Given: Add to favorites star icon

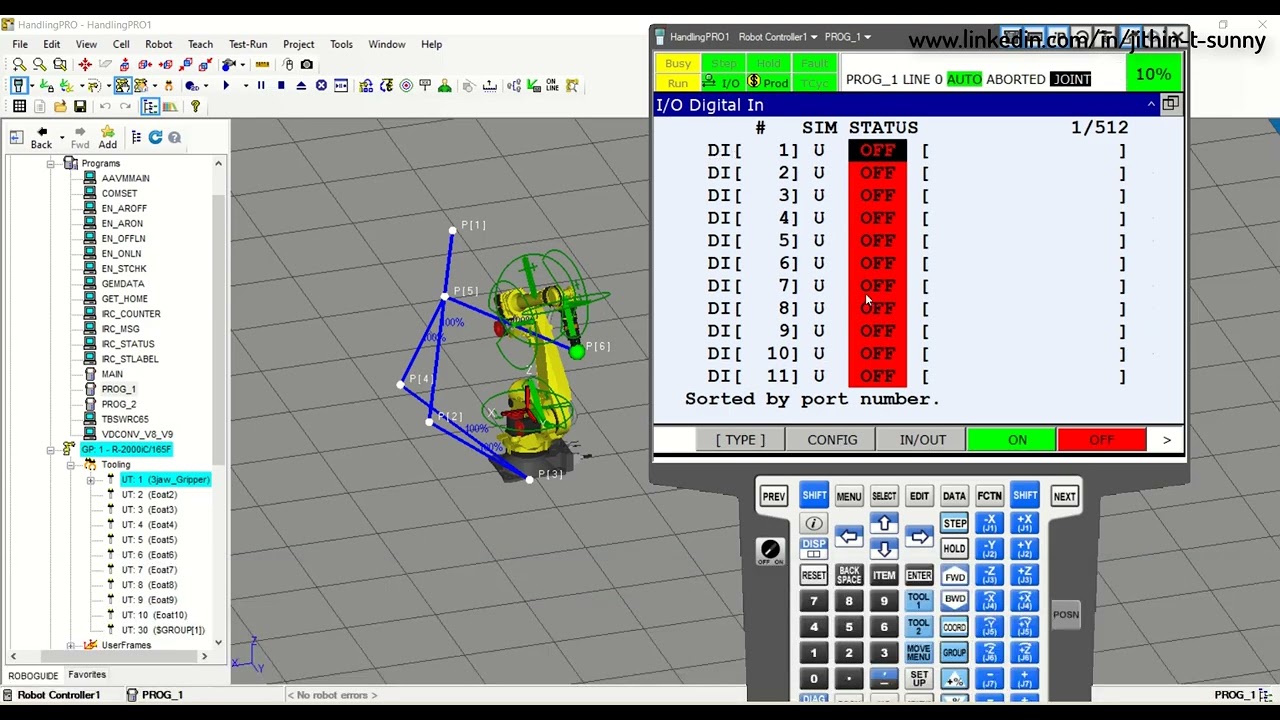Looking at the screenshot, I should (107, 137).
